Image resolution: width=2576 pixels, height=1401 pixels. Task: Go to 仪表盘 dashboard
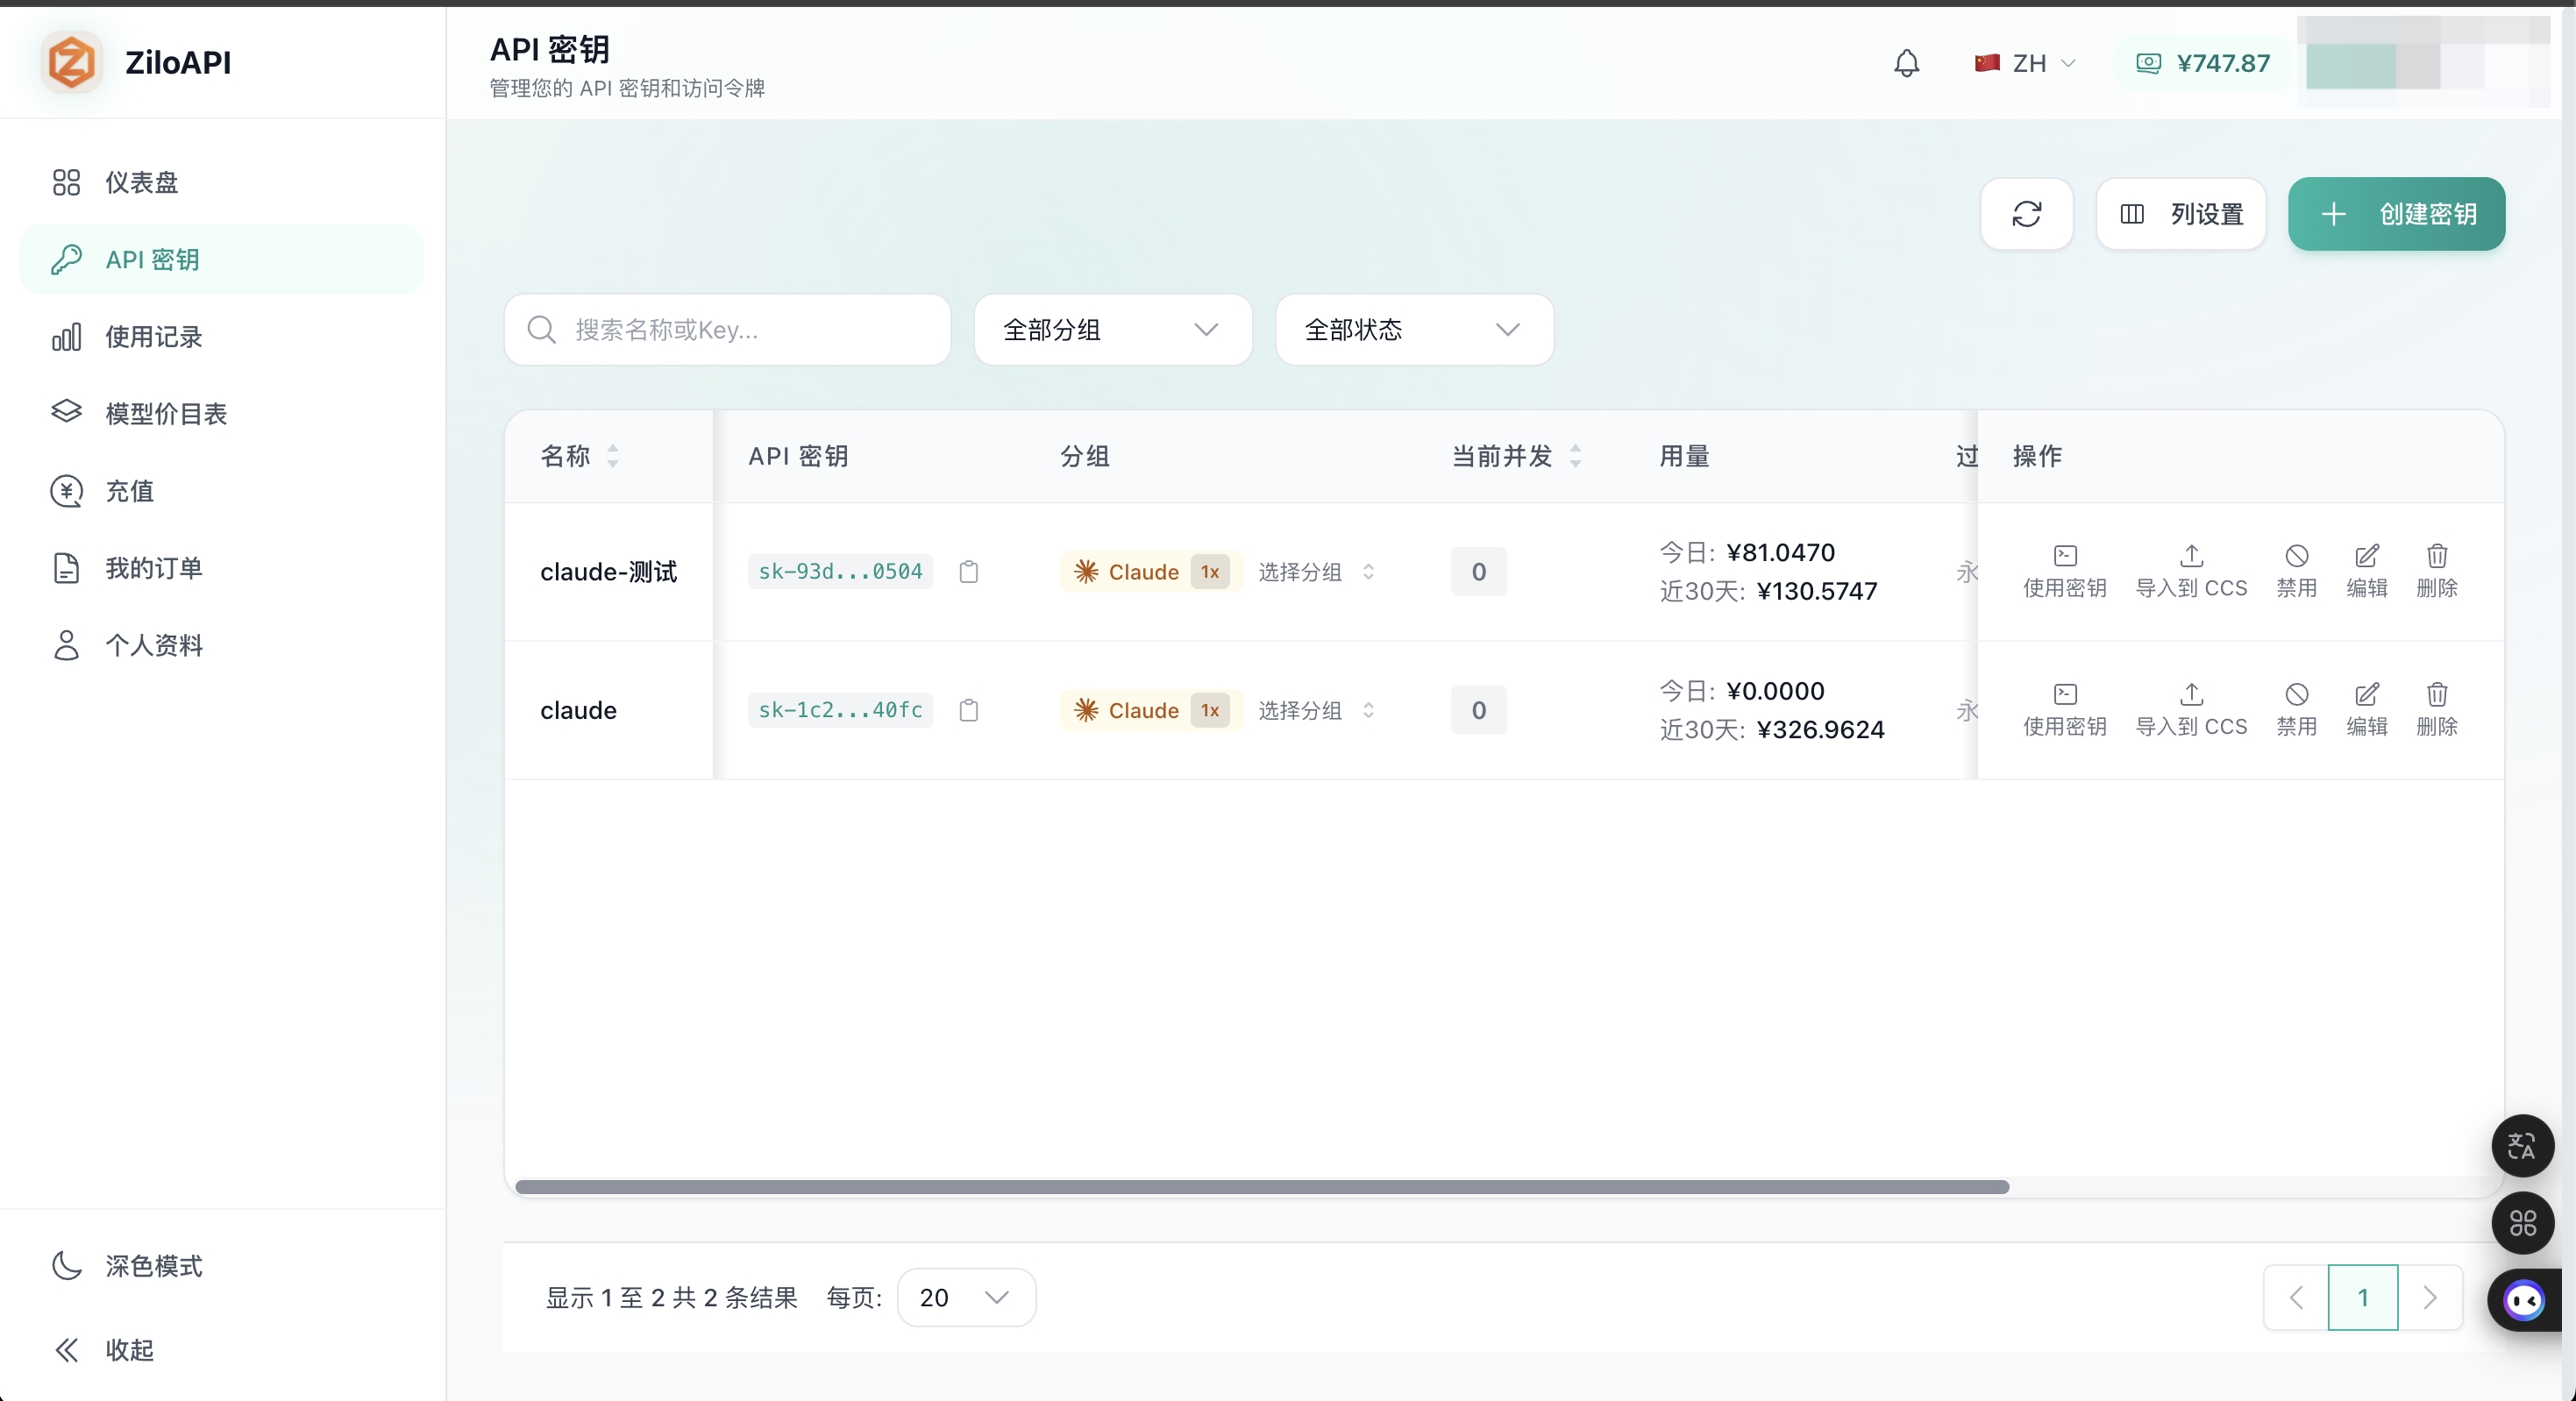click(x=222, y=182)
